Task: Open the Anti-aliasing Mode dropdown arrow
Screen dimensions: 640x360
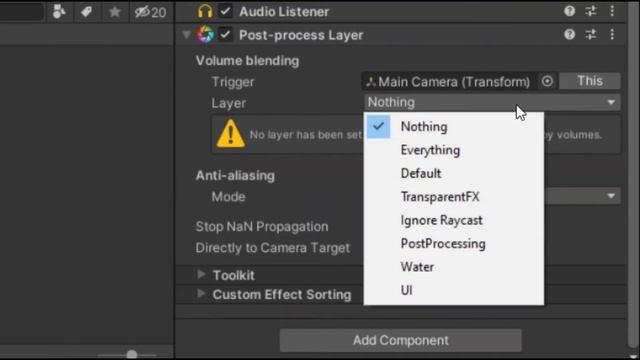Action: tap(611, 196)
